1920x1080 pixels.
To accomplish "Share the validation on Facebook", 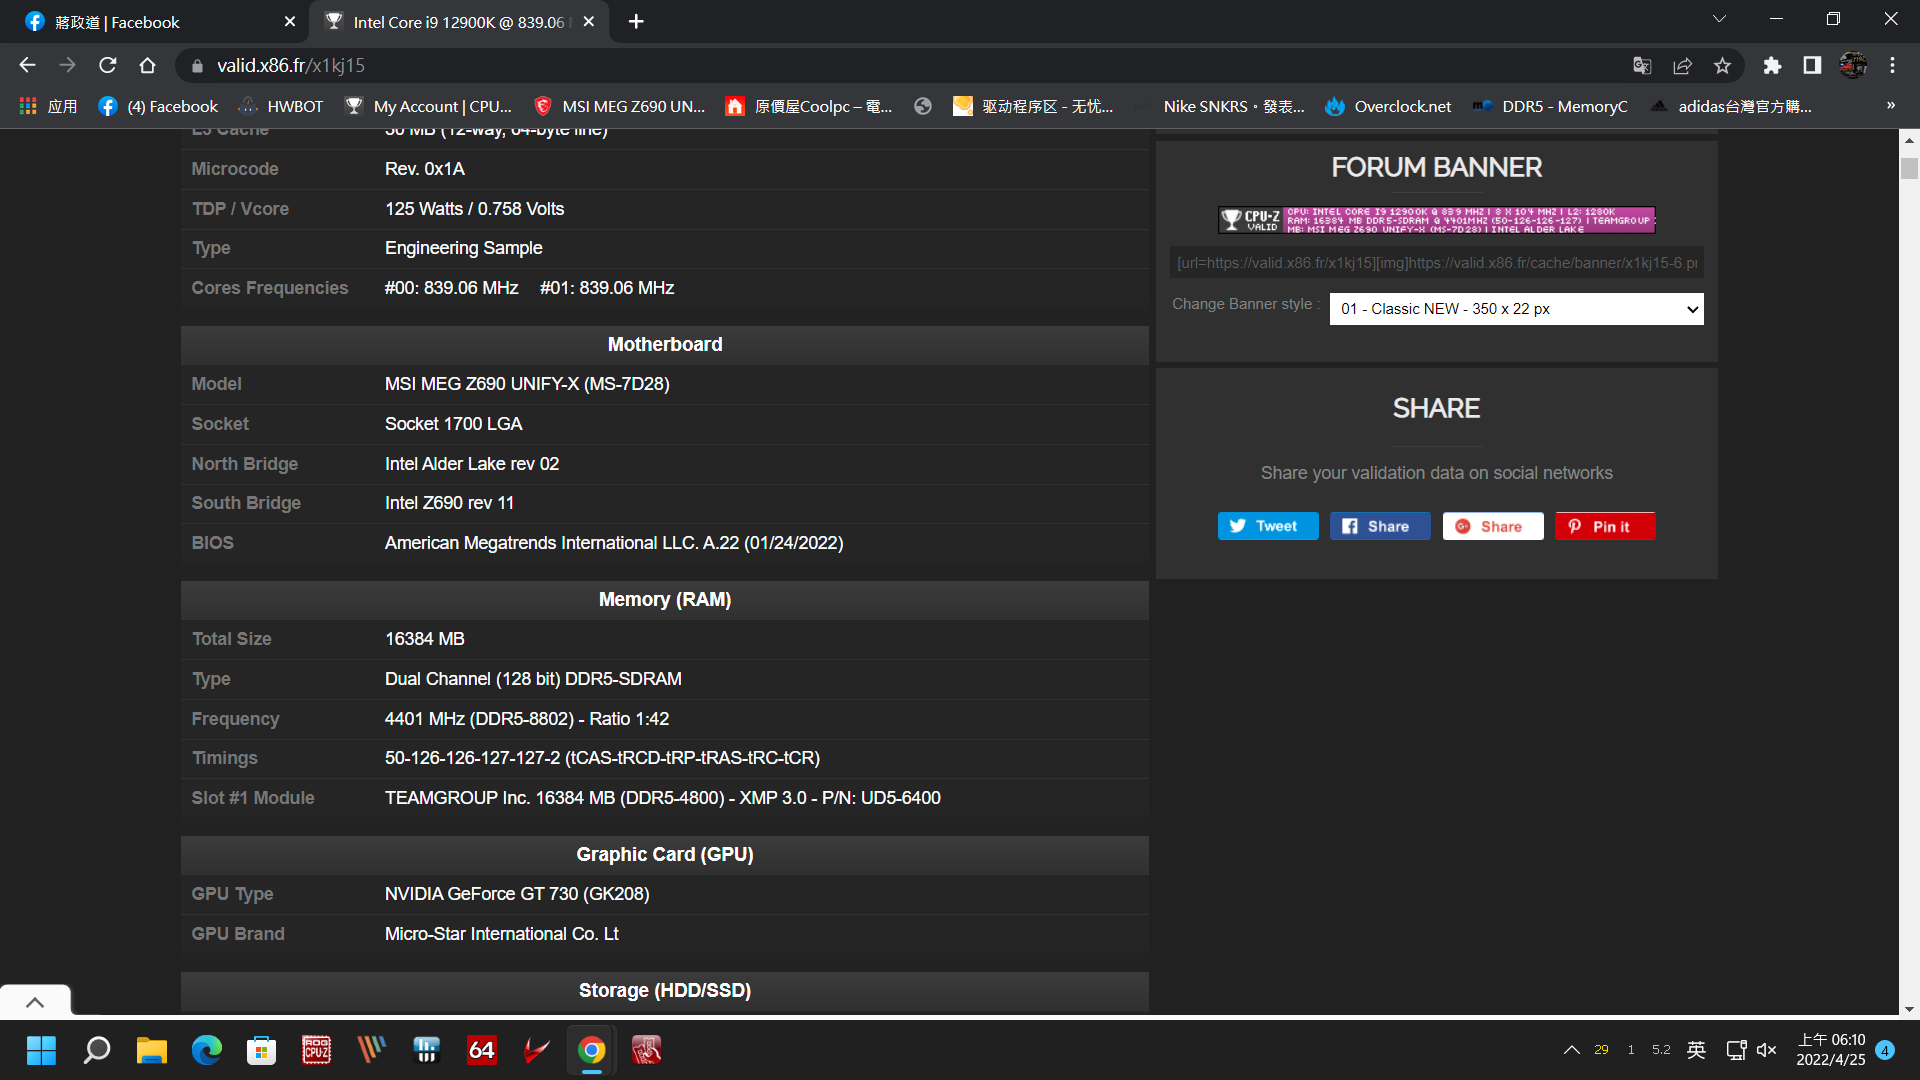I will pos(1380,526).
